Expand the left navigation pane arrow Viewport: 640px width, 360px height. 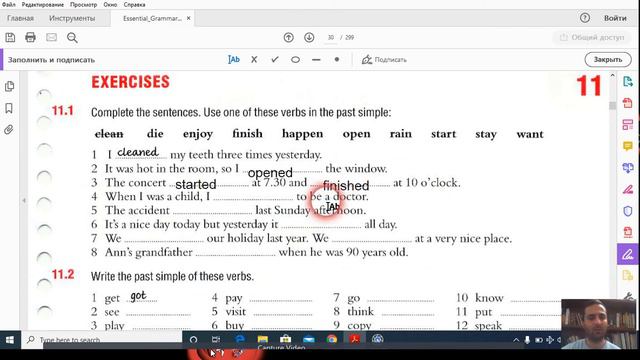pyautogui.click(x=24, y=200)
